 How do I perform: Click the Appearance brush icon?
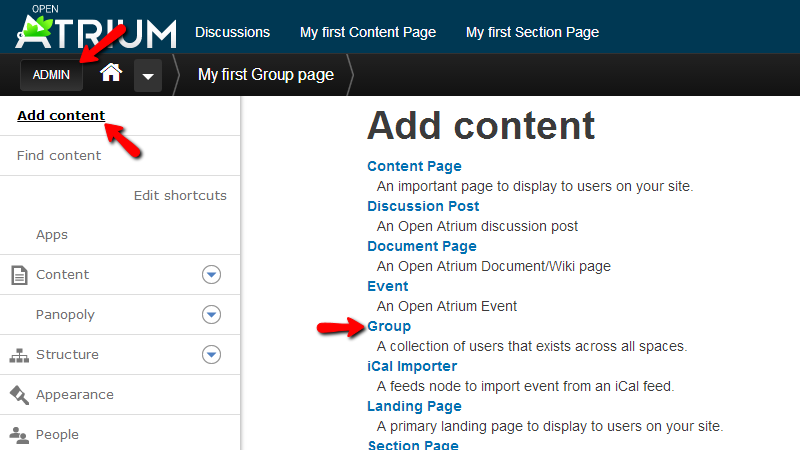tap(19, 395)
